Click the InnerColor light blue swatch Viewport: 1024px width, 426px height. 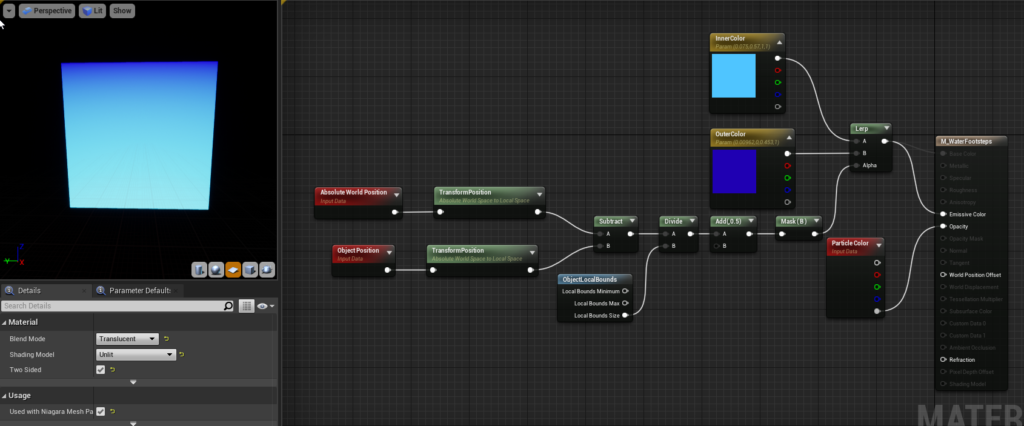point(733,76)
